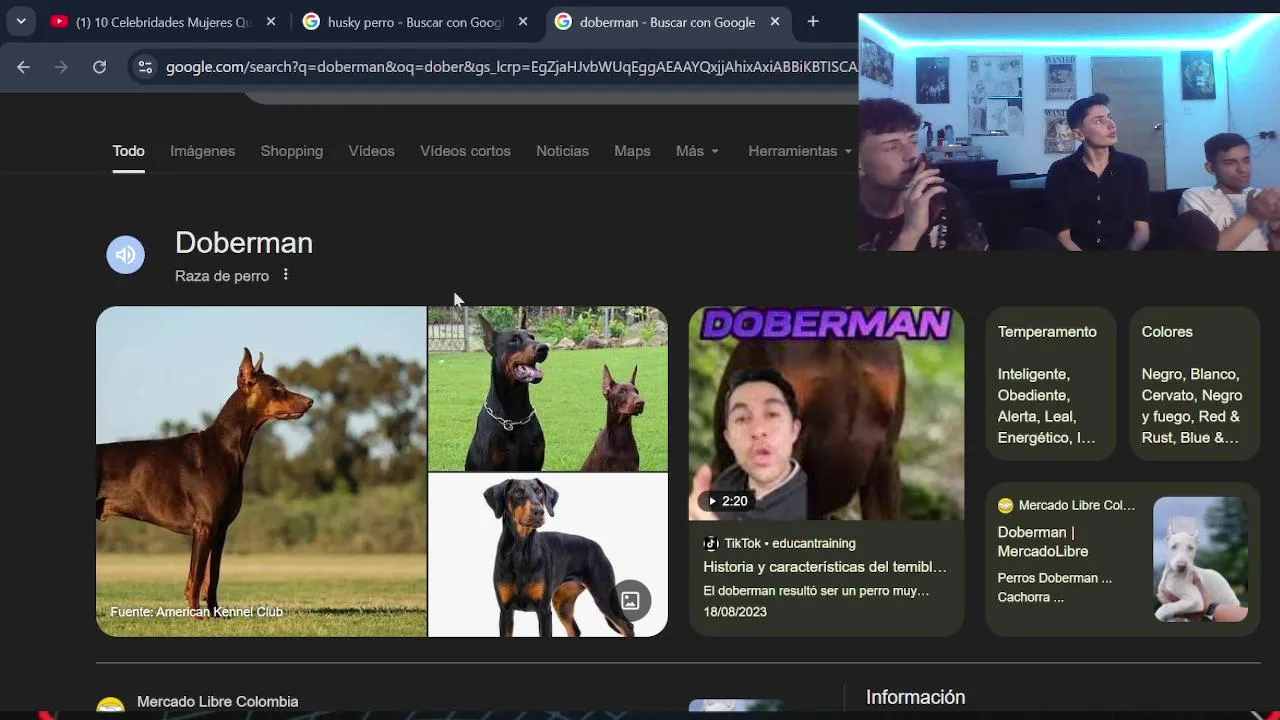Open the Shopping results tab
Viewport: 1280px width, 720px height.
(291, 151)
